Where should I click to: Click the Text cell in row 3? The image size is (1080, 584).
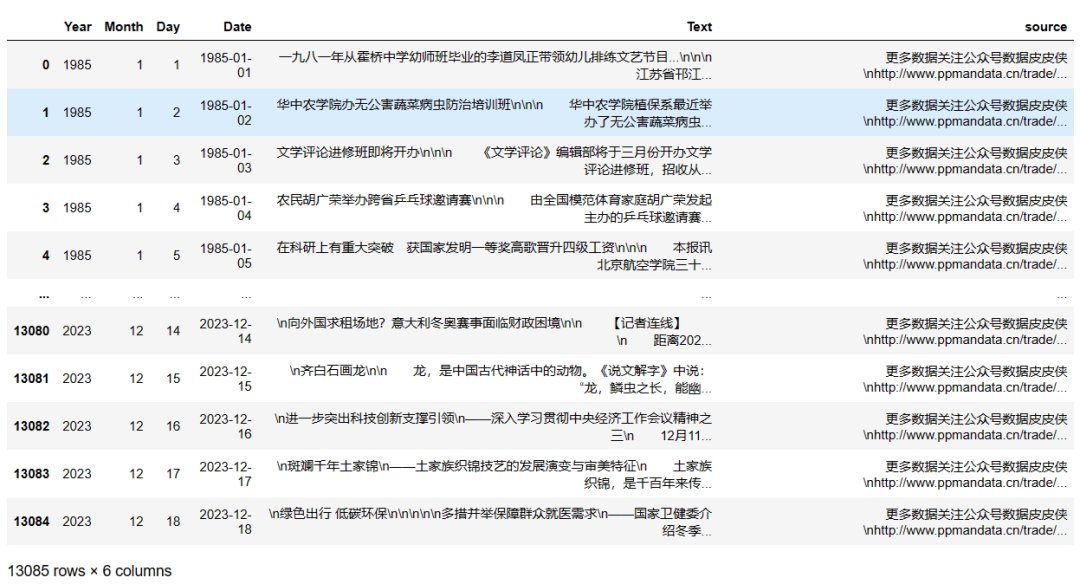click(x=494, y=208)
